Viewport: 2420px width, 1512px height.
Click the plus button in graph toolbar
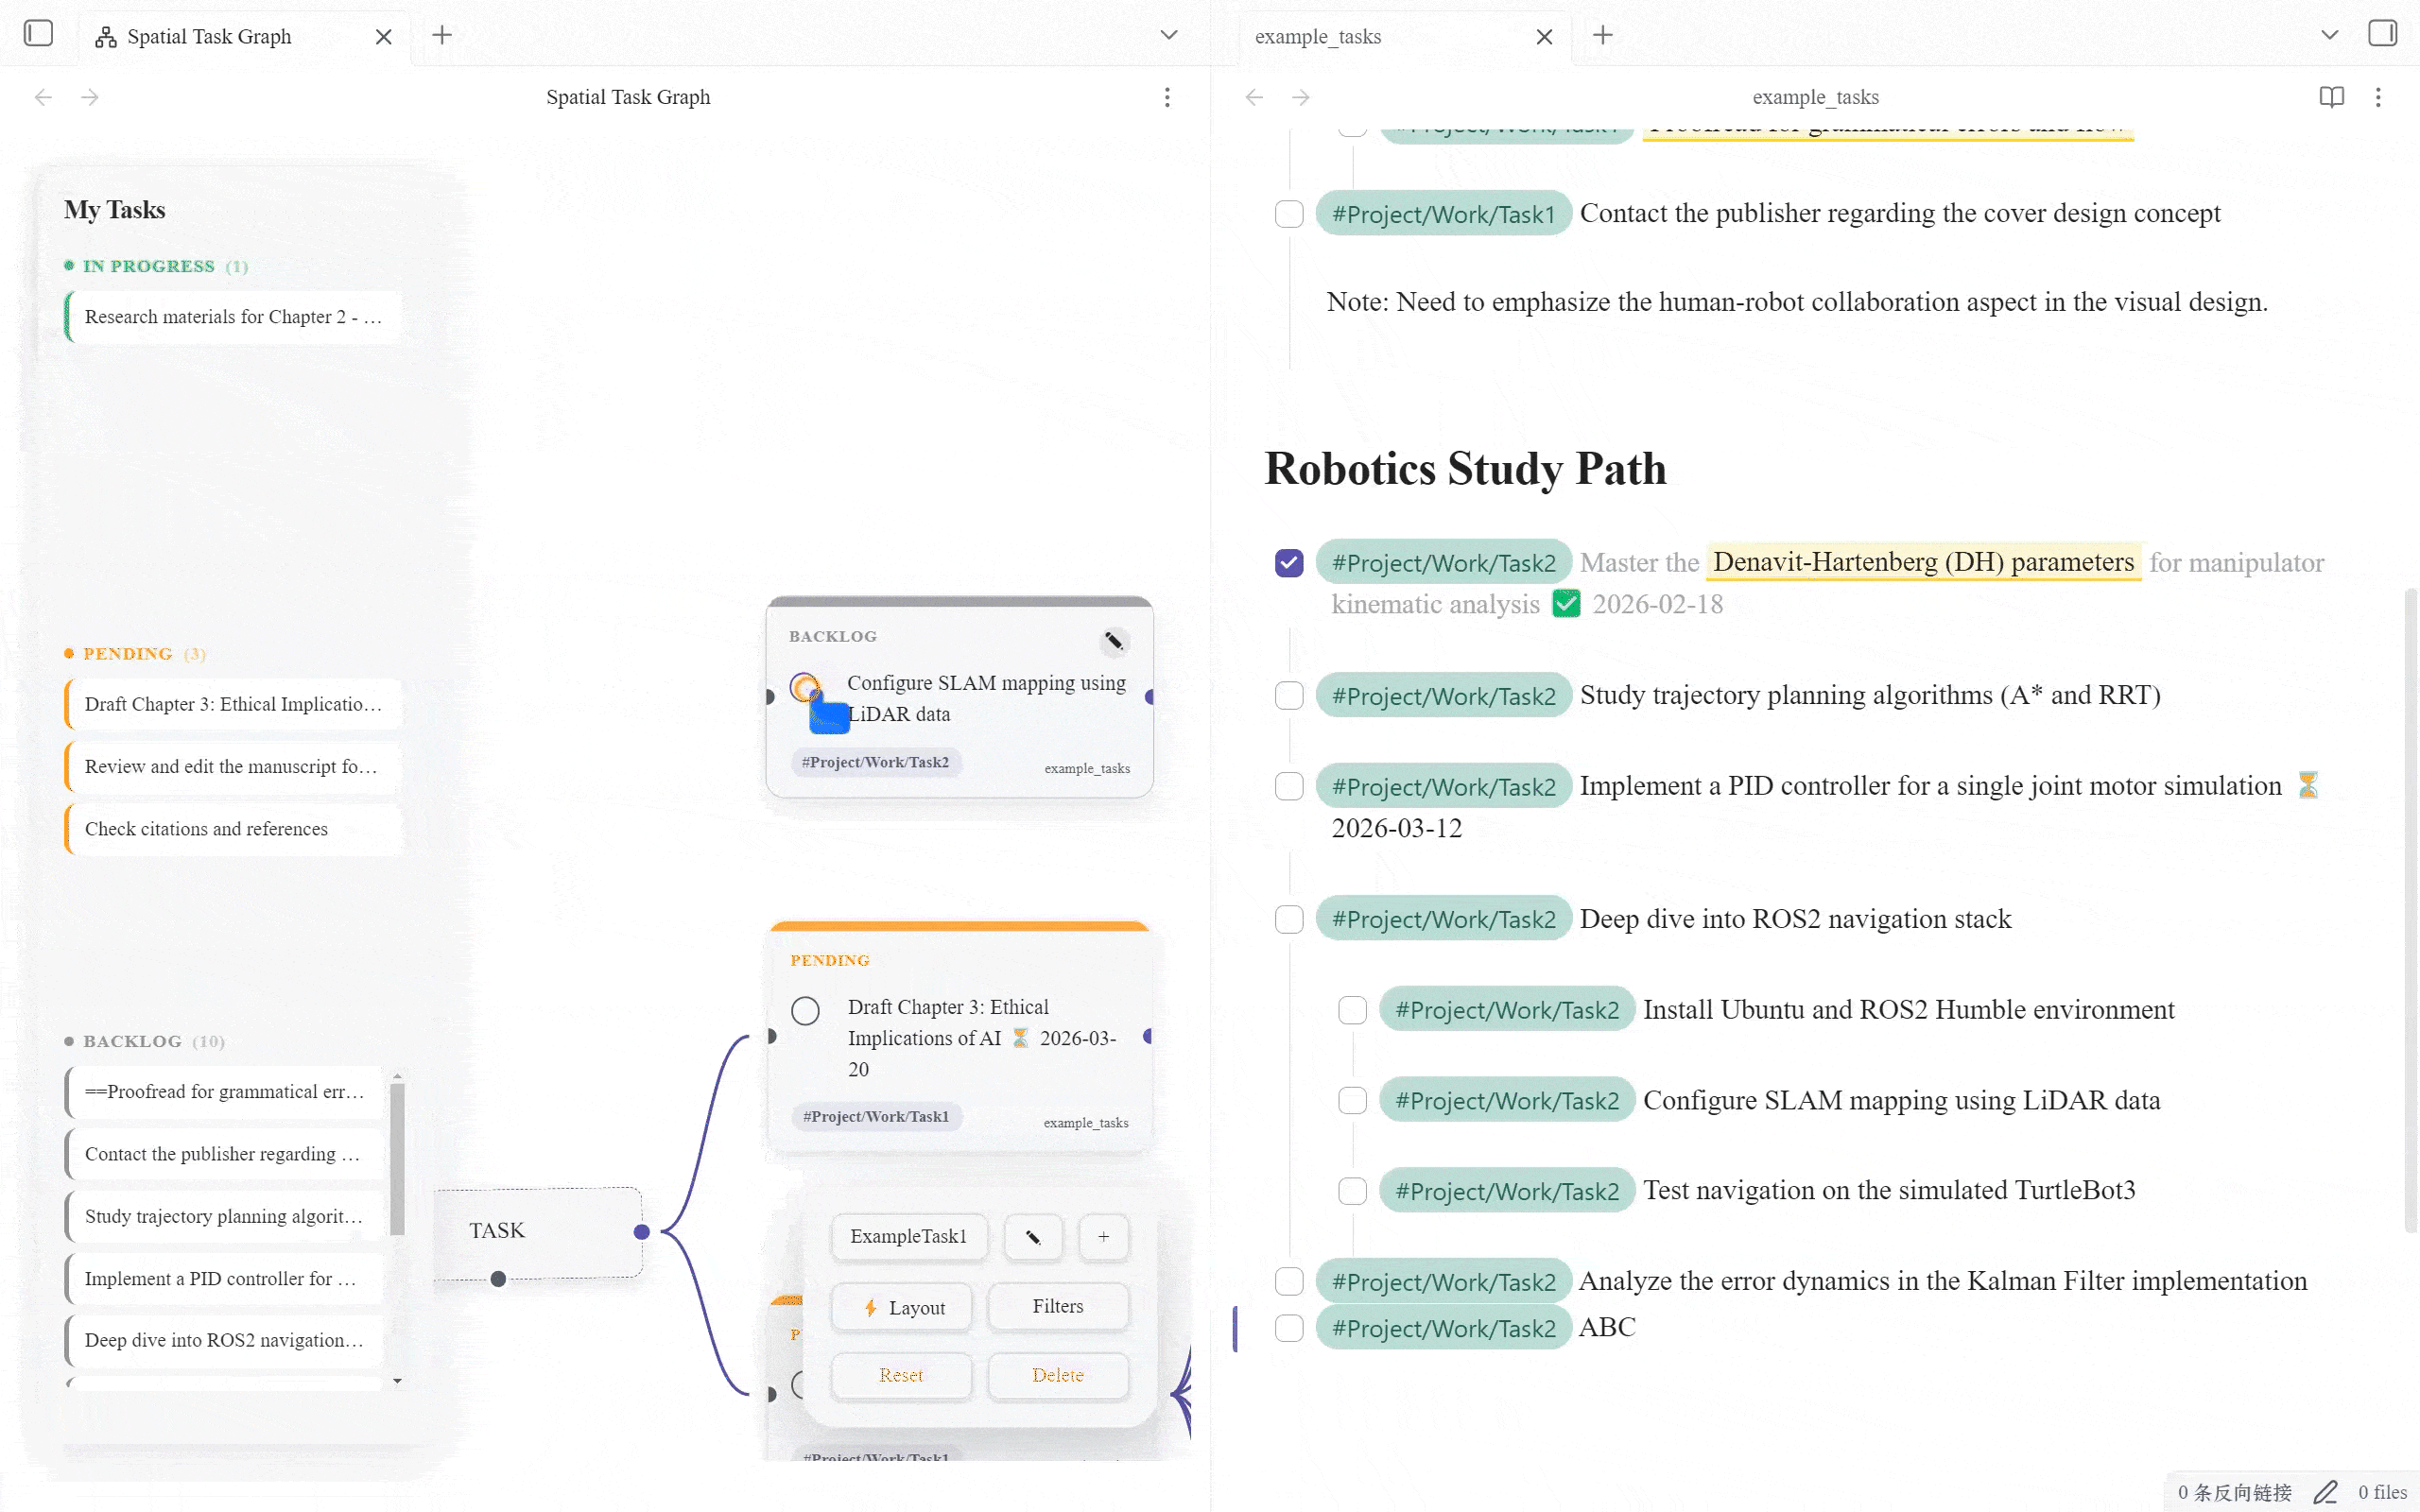pyautogui.click(x=1103, y=1237)
